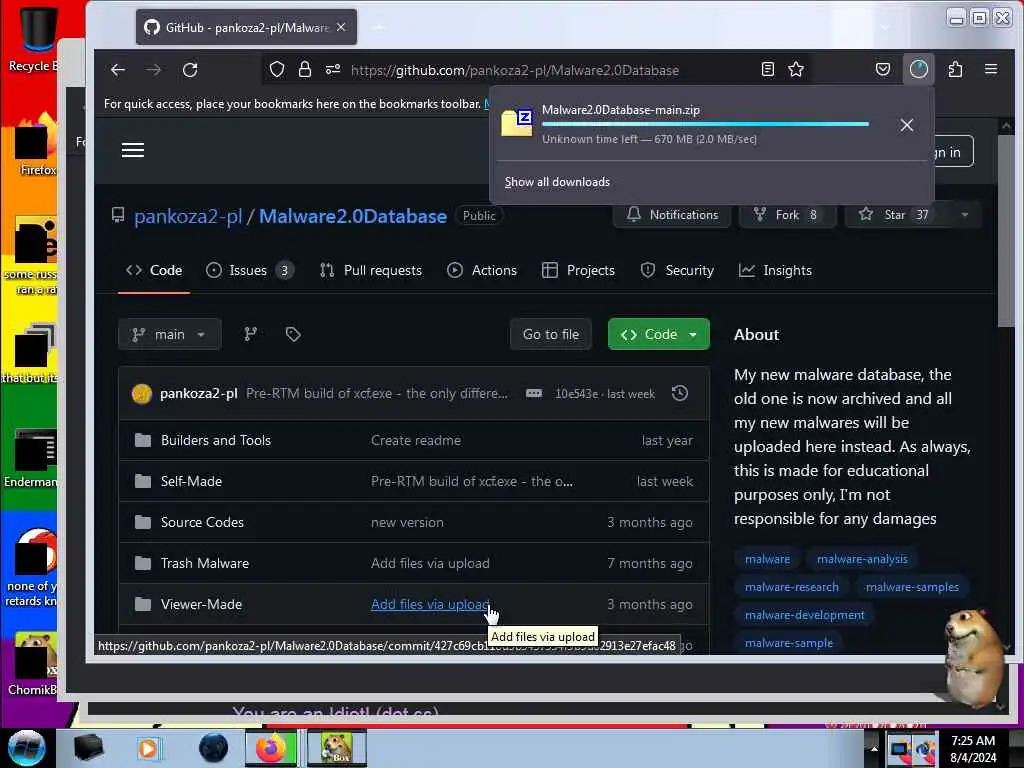Expand the green Code dropdown button
Viewport: 1024px width, 768px height.
658,334
